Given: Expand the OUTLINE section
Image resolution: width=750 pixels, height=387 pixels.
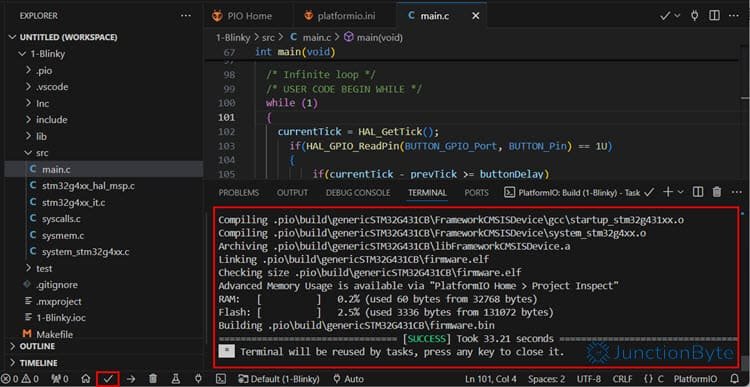Looking at the screenshot, I should click(33, 346).
